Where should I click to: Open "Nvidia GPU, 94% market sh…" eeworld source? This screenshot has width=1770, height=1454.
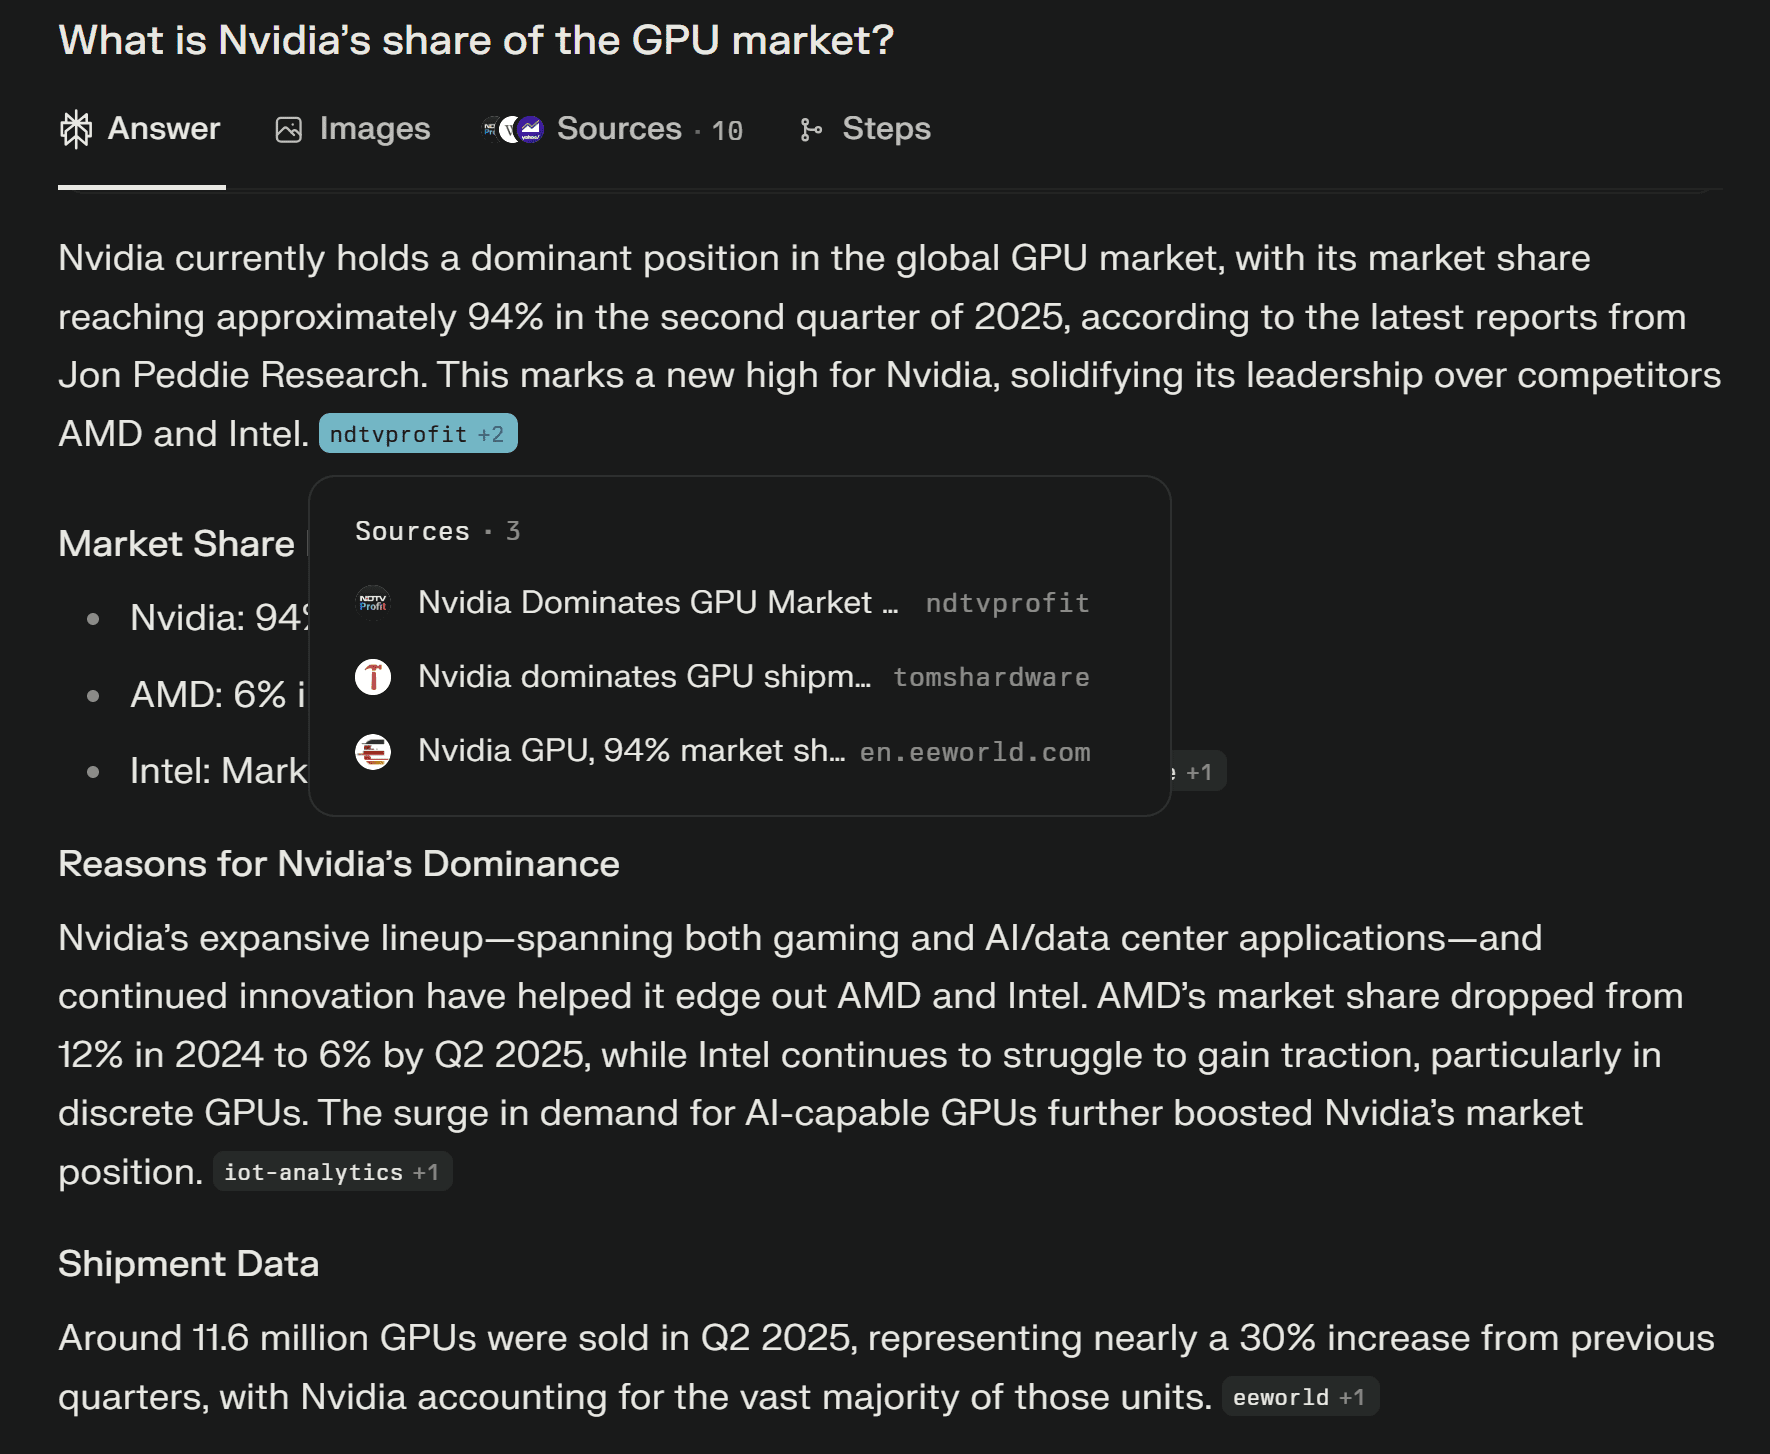coord(631,751)
